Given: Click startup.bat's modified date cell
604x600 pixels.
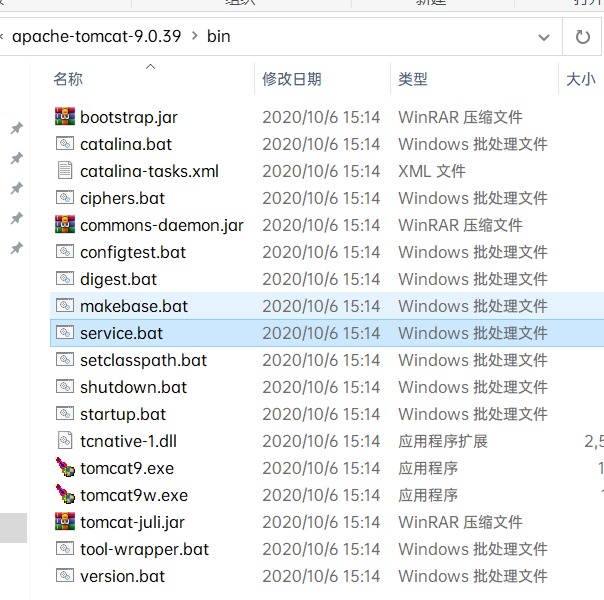Looking at the screenshot, I should click(x=321, y=414).
